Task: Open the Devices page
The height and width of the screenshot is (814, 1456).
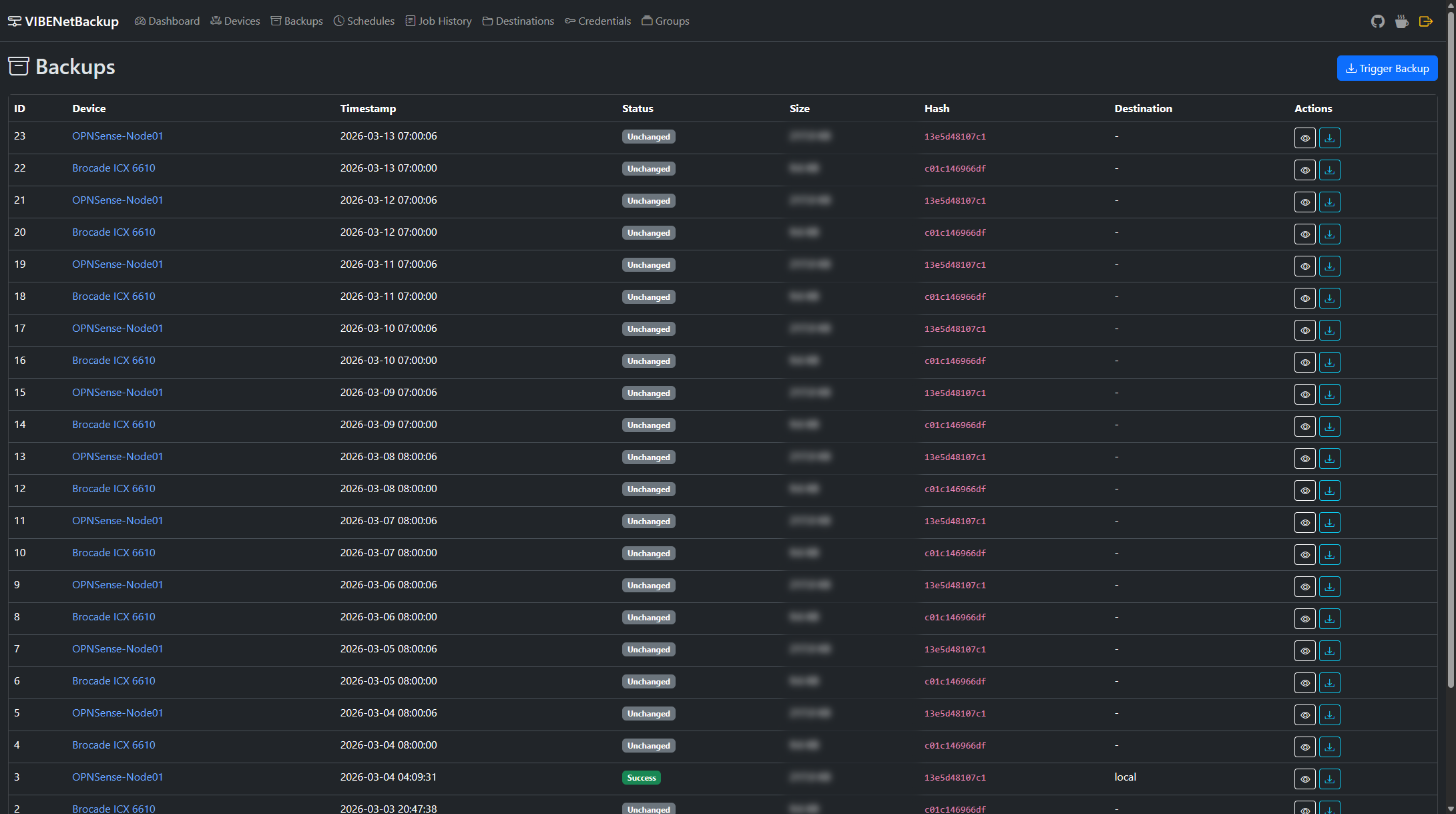Action: click(235, 21)
